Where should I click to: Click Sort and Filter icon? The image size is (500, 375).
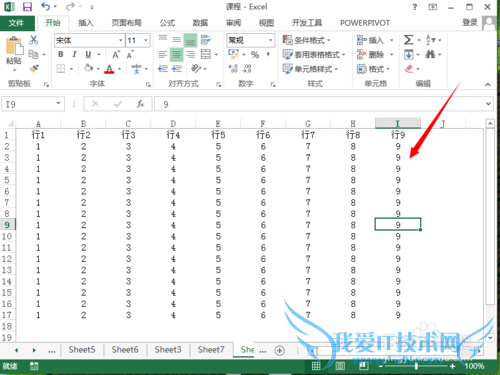click(x=430, y=40)
